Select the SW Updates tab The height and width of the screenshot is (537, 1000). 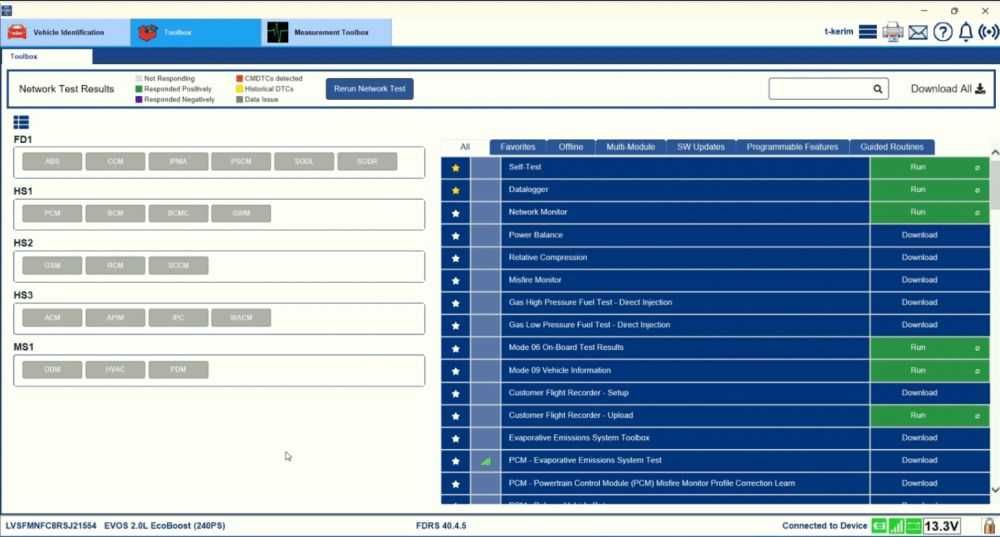coord(700,147)
